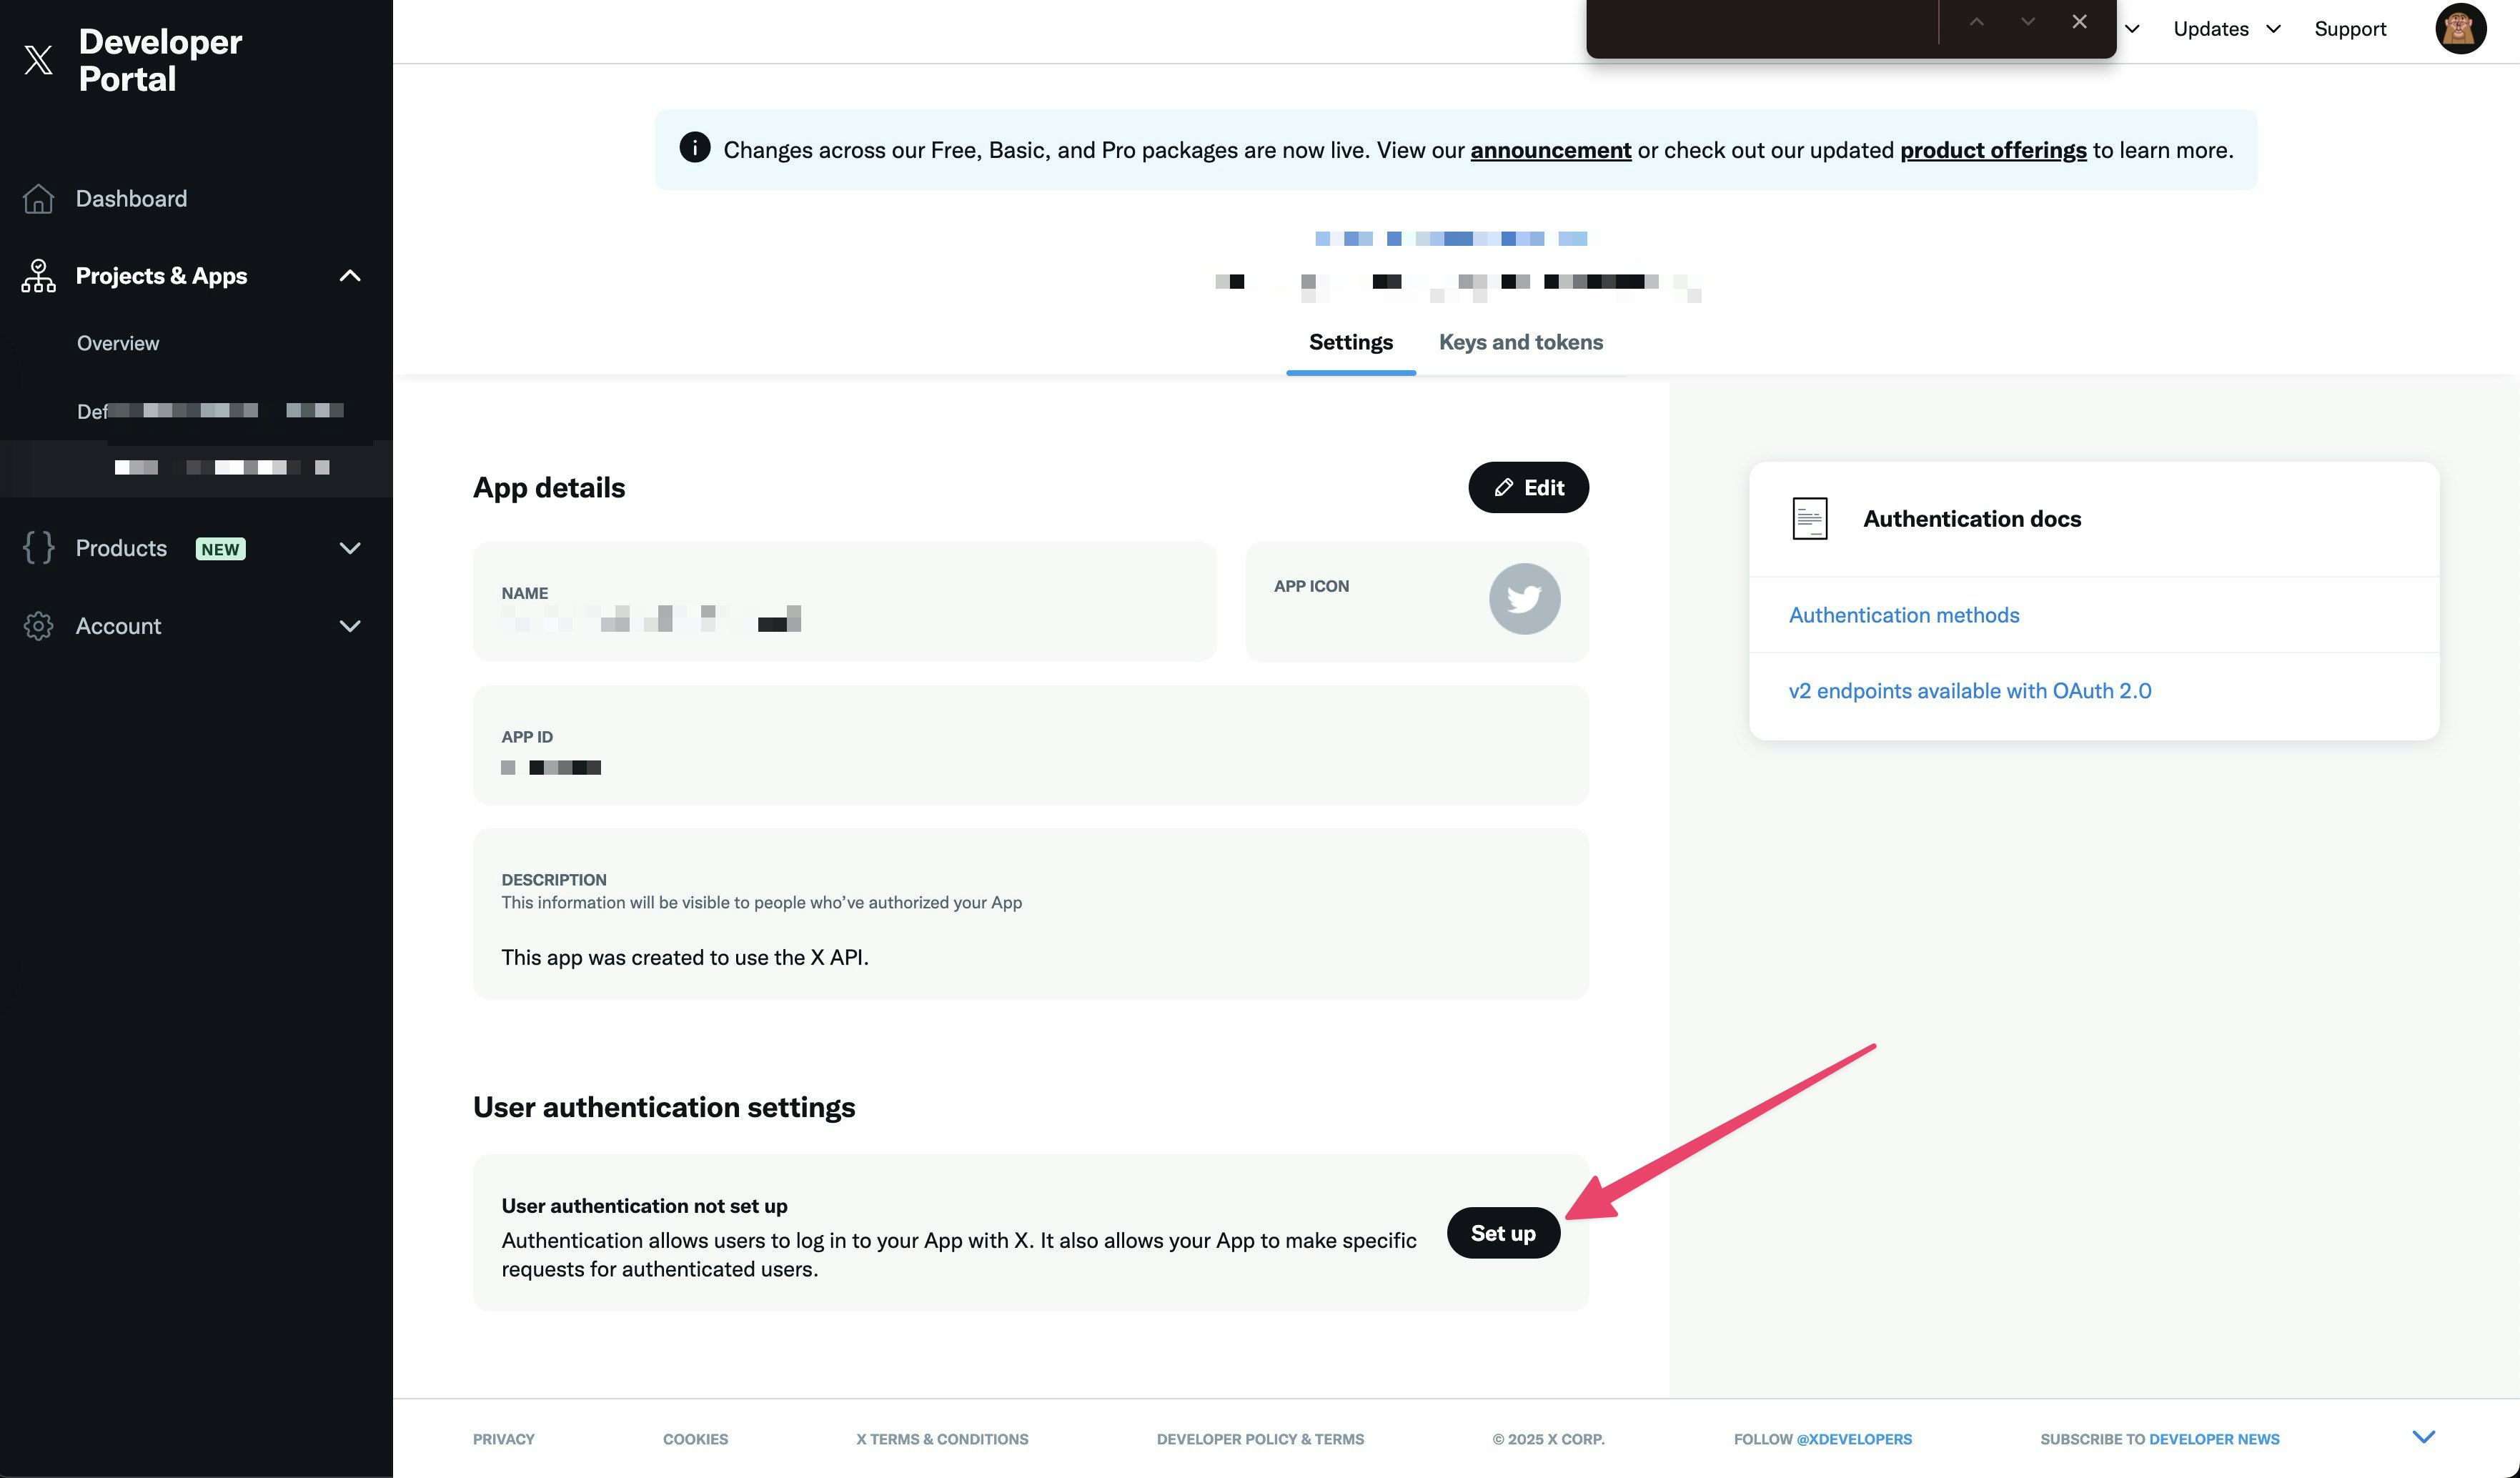2520x1478 pixels.
Task: Click the Edit app details button
Action: click(1528, 487)
